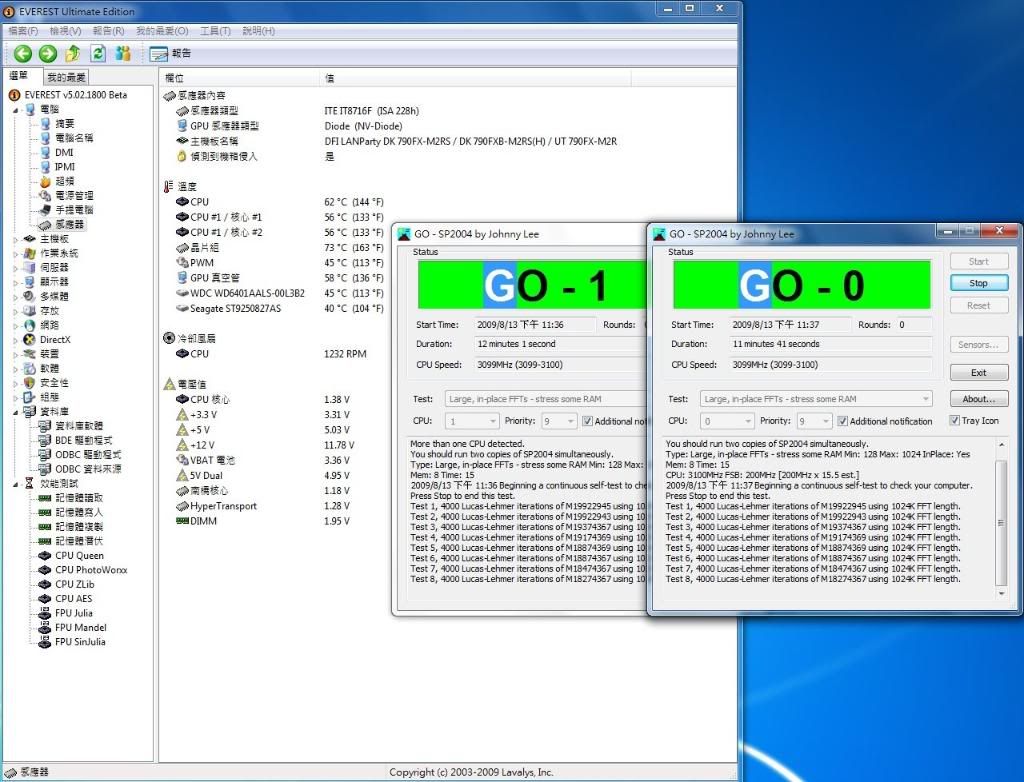Switch to the 我的最愛 favorites tab

(66, 77)
